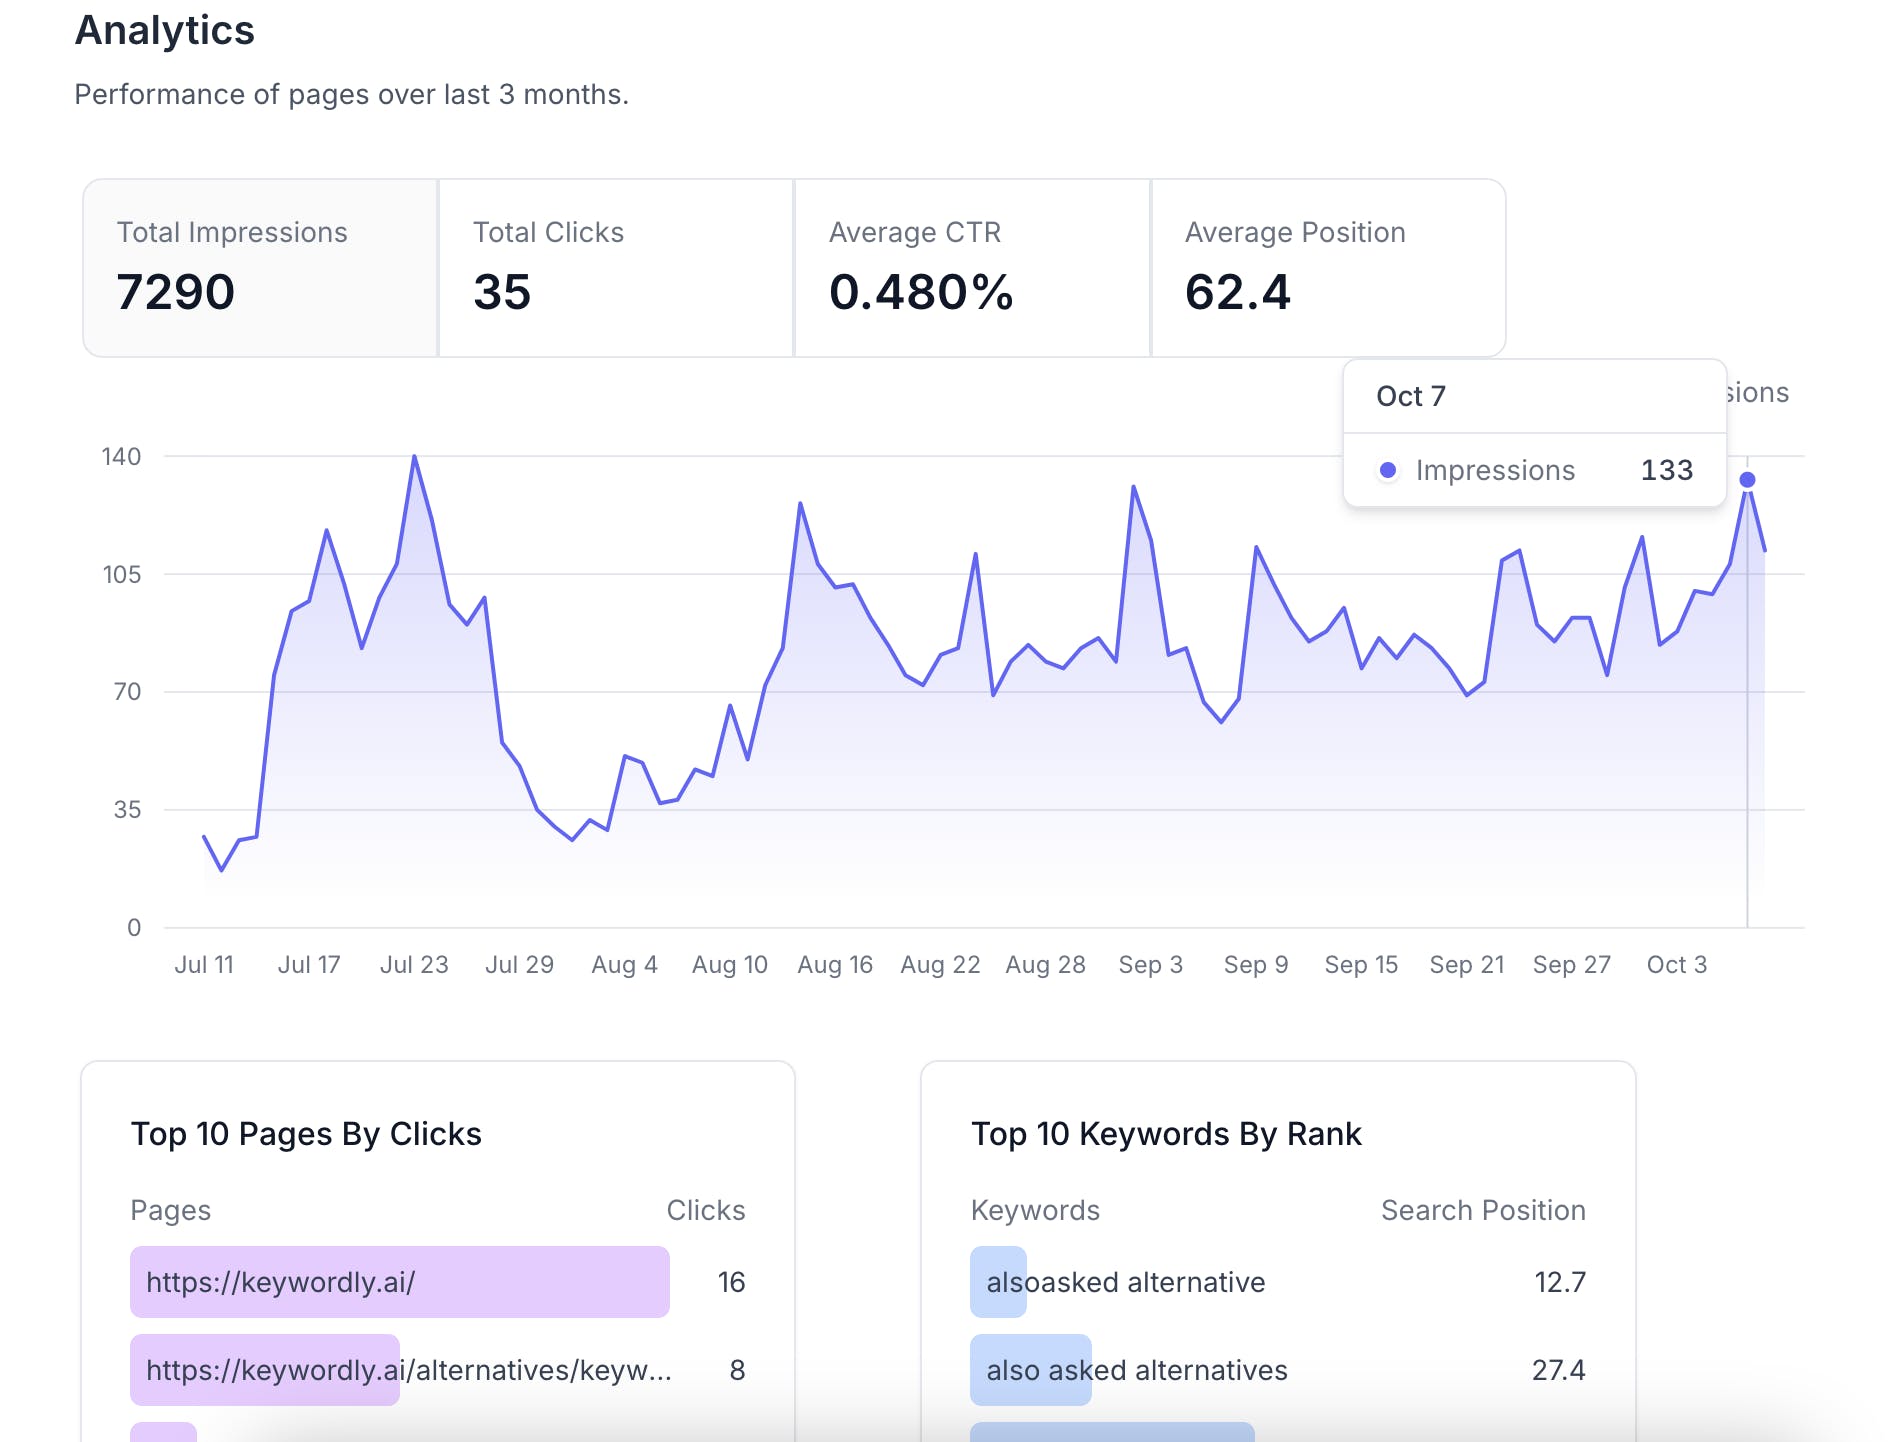
Task: Click the 0.480% average CTR value
Action: coord(921,292)
